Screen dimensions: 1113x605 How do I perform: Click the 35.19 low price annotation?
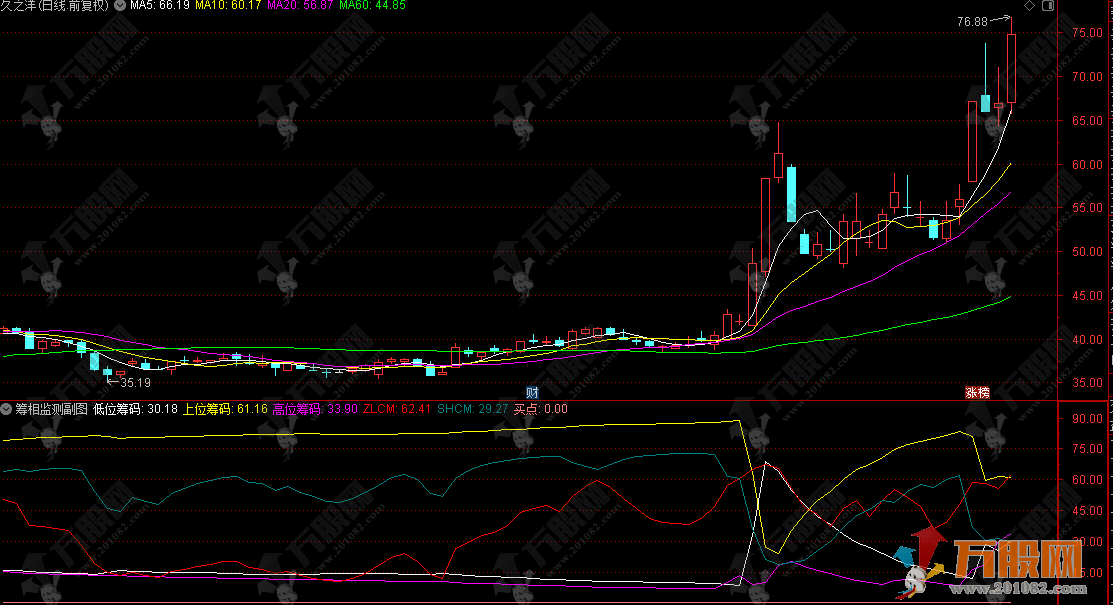[136, 383]
